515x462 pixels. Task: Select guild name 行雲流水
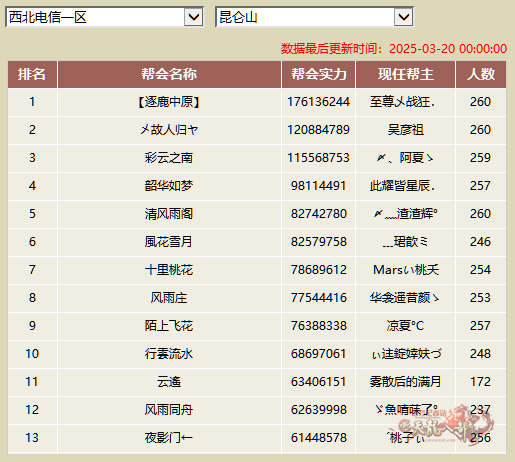point(169,354)
